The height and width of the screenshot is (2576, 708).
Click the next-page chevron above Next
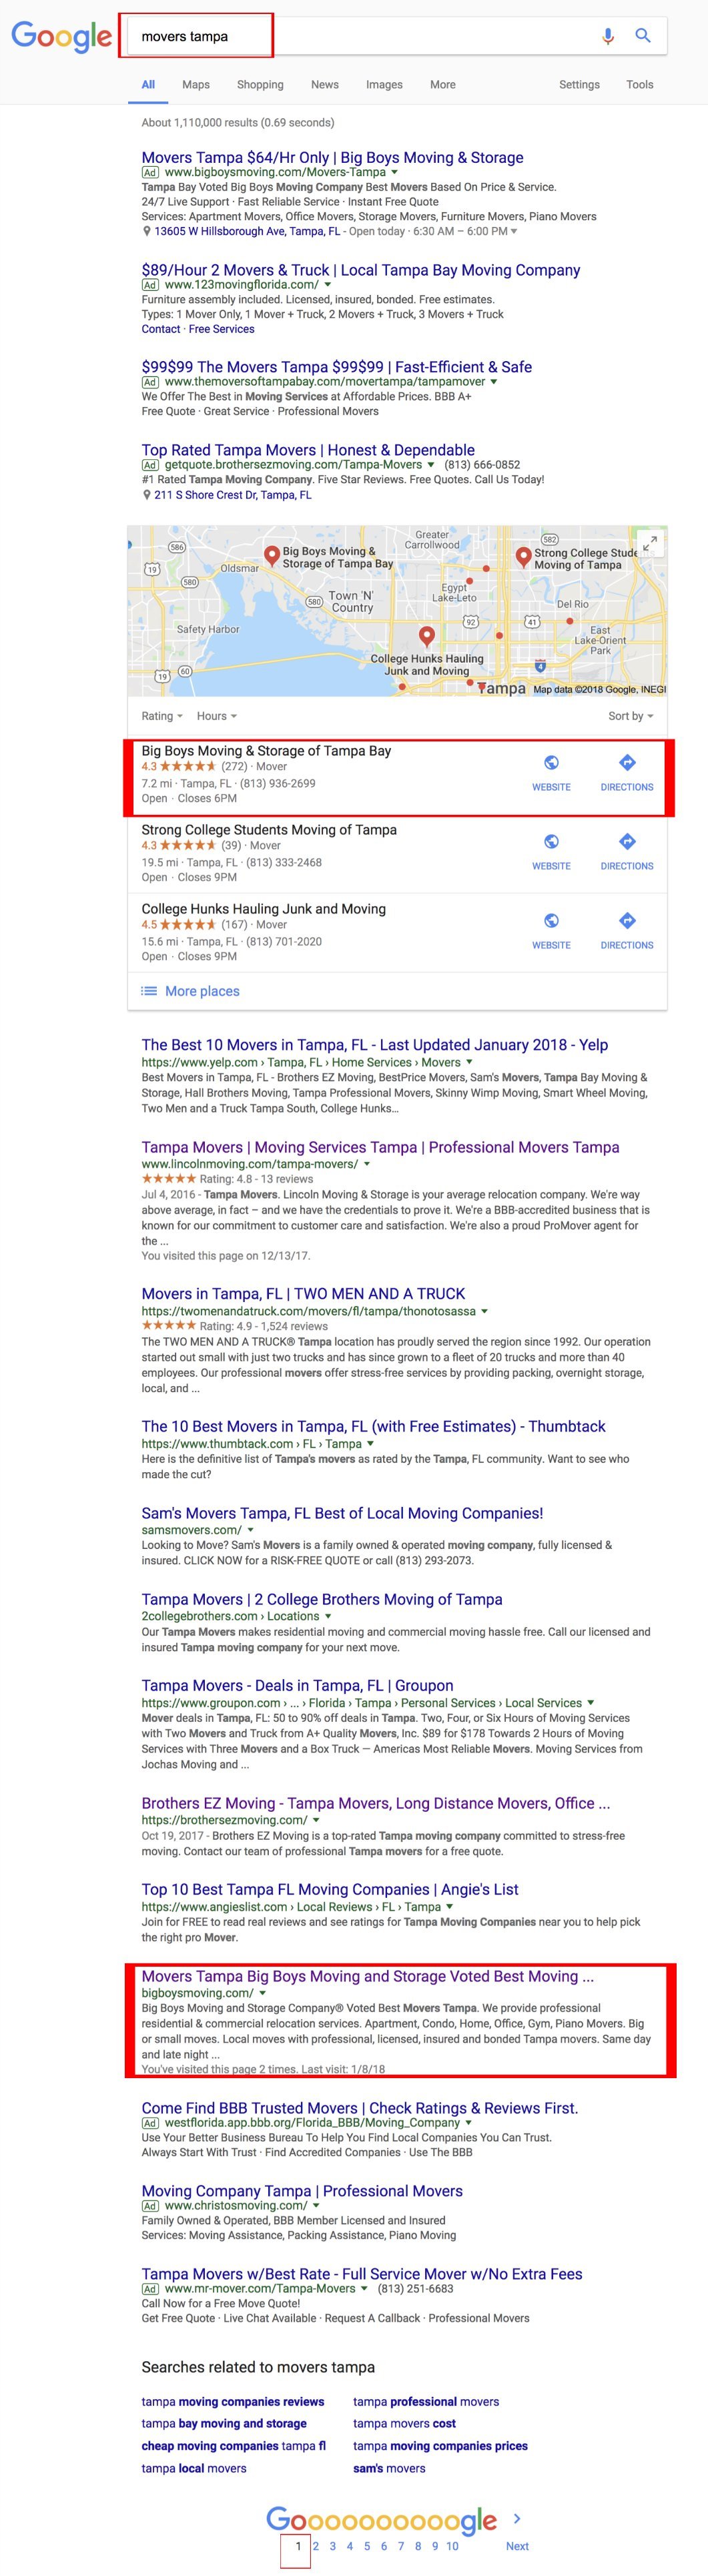[x=517, y=2519]
